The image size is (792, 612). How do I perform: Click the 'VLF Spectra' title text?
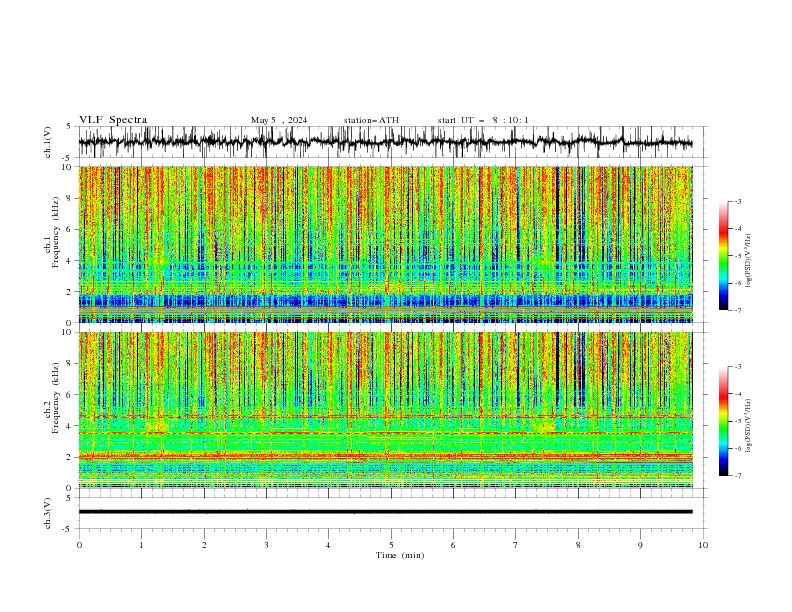coord(113,120)
